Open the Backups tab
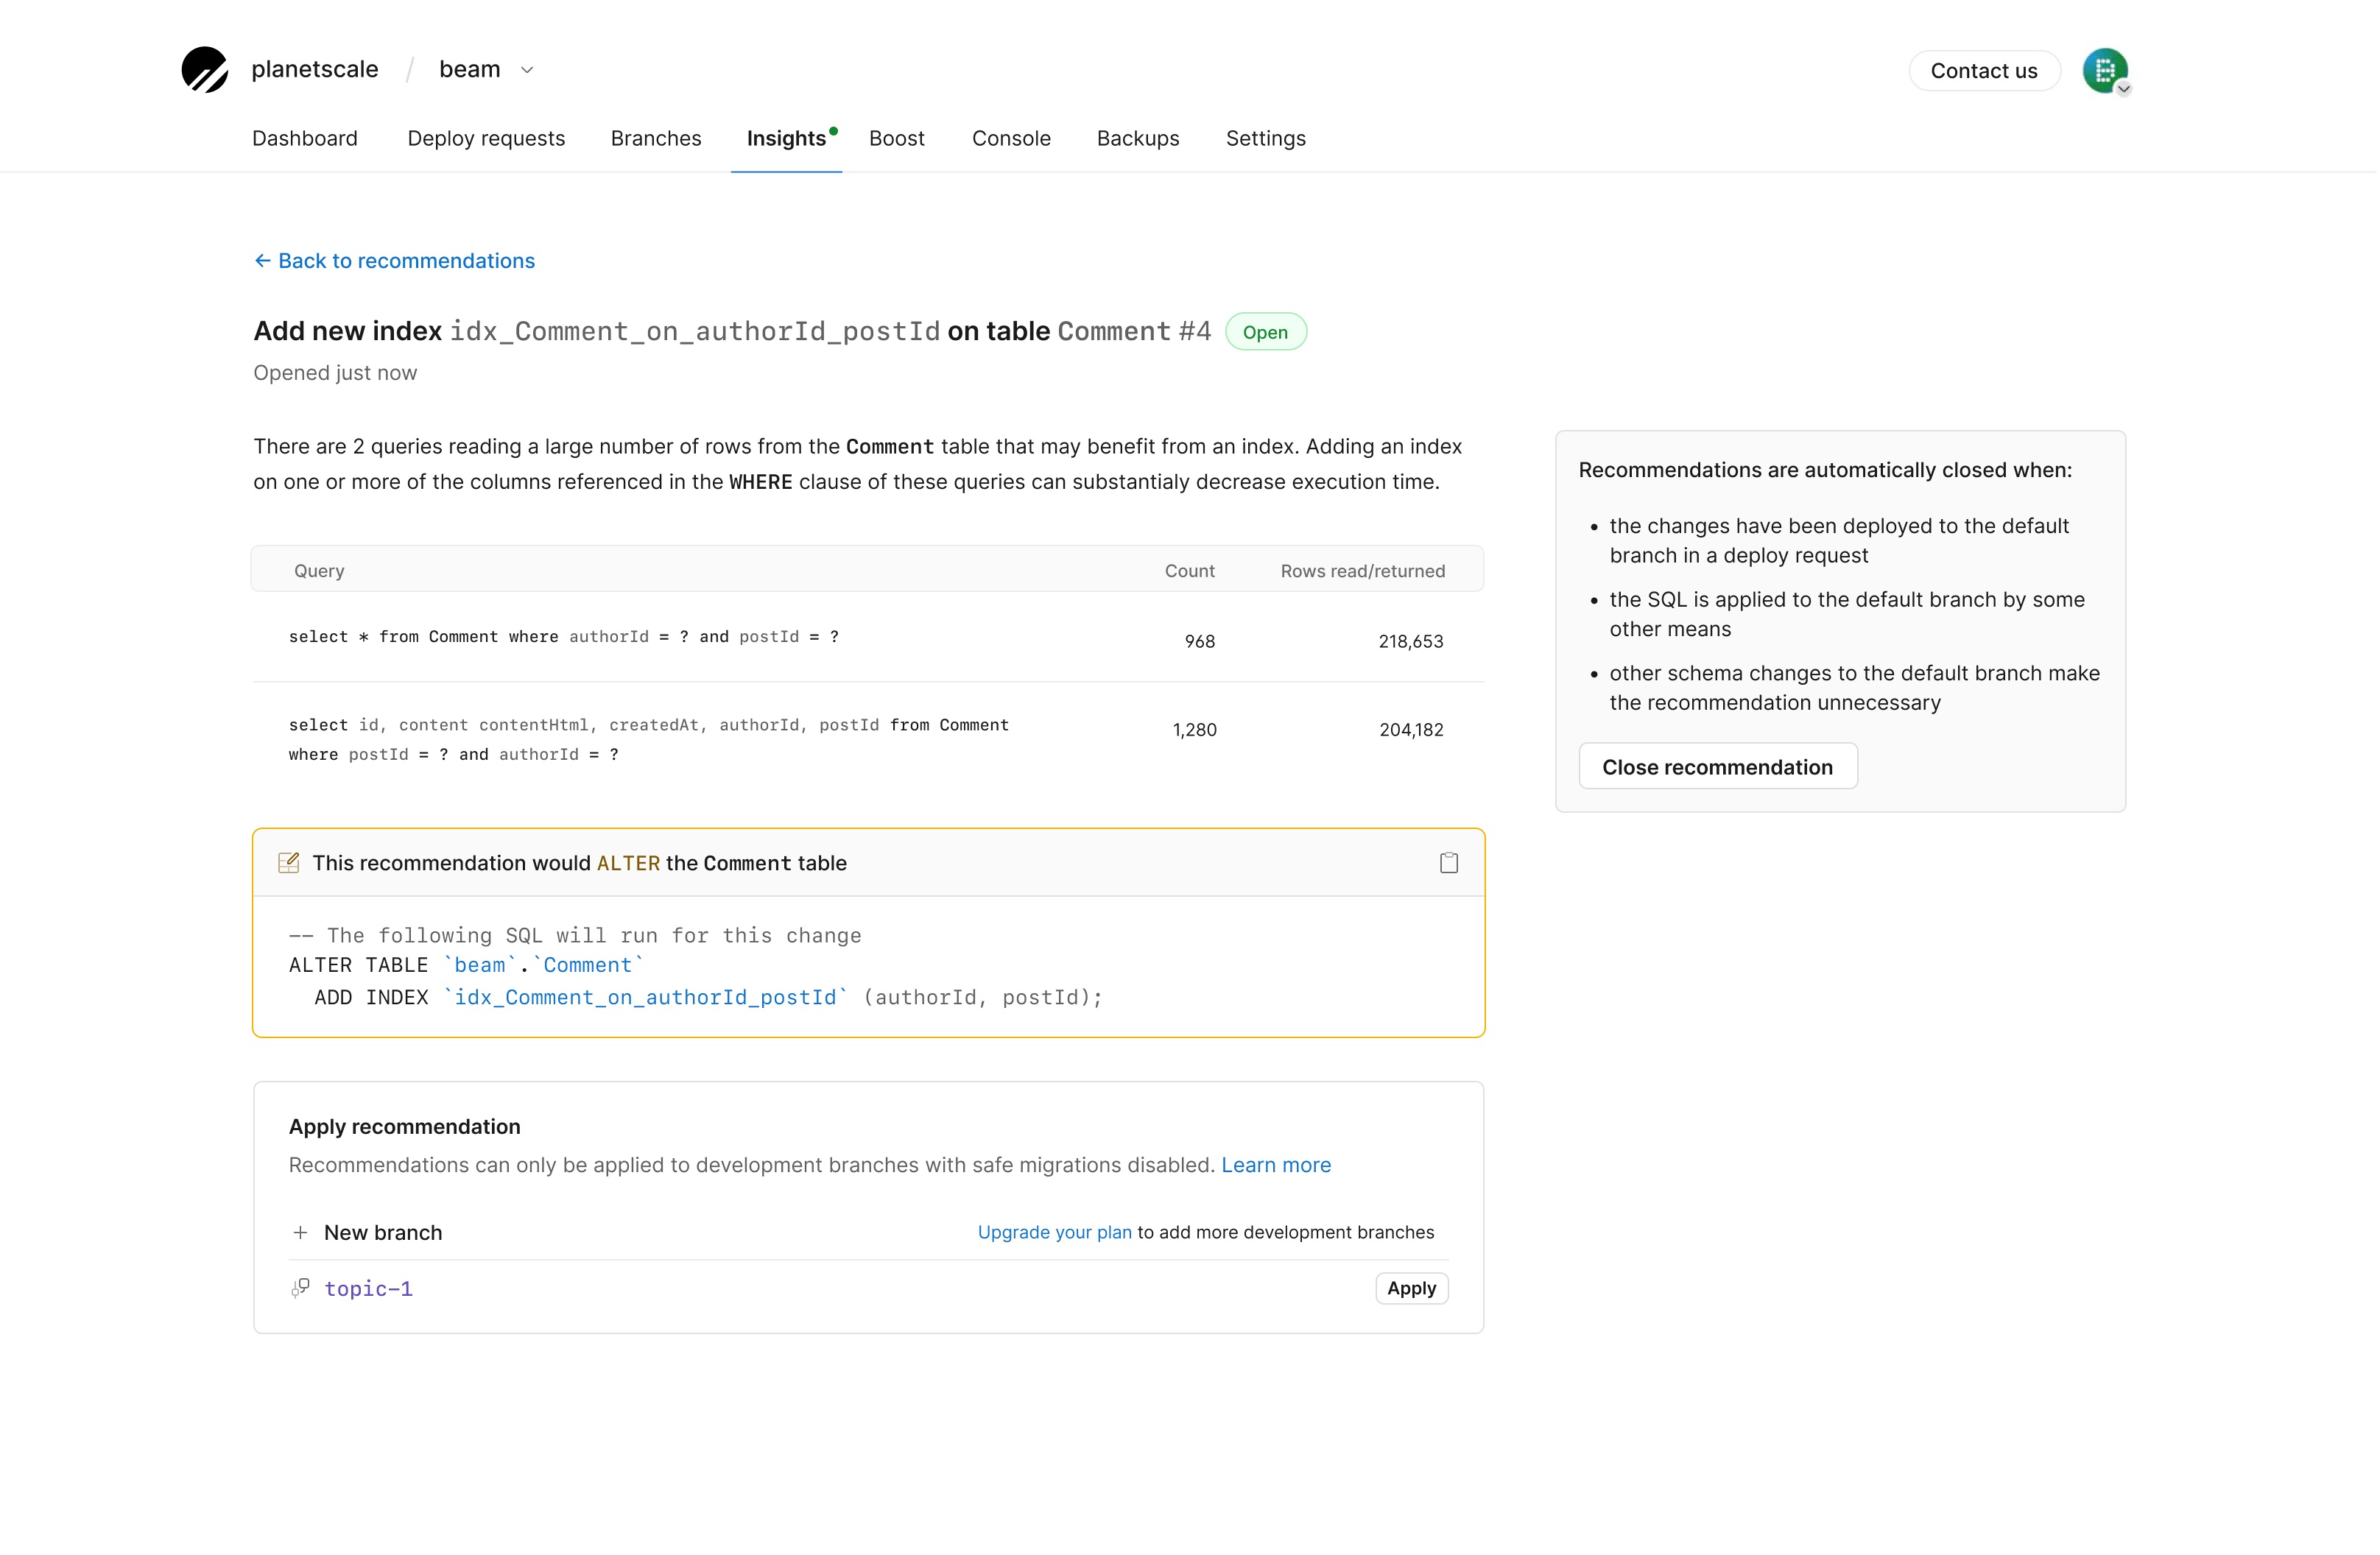Viewport: 2380px width, 1555px height. pos(1138,139)
